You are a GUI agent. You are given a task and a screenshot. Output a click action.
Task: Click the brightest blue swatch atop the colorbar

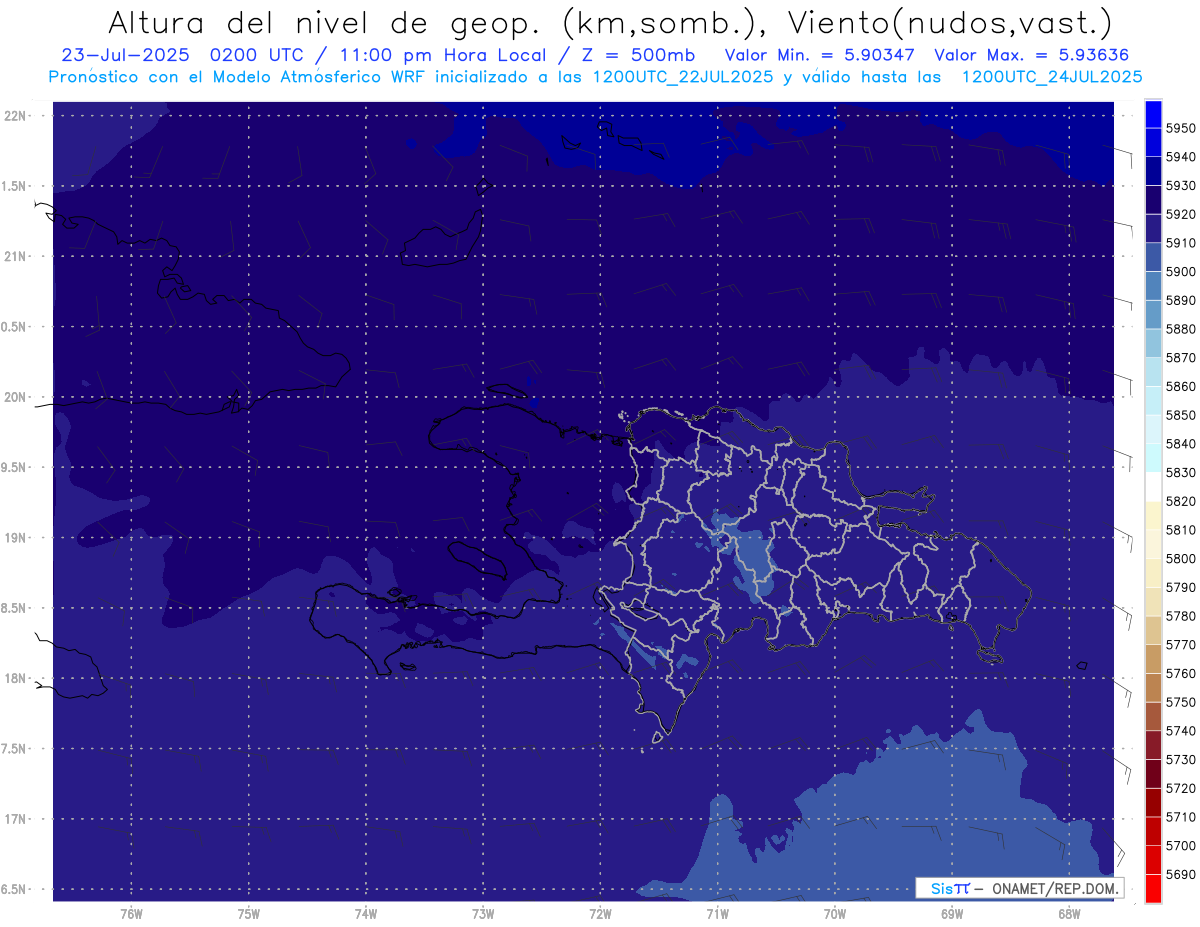(x=1153, y=114)
